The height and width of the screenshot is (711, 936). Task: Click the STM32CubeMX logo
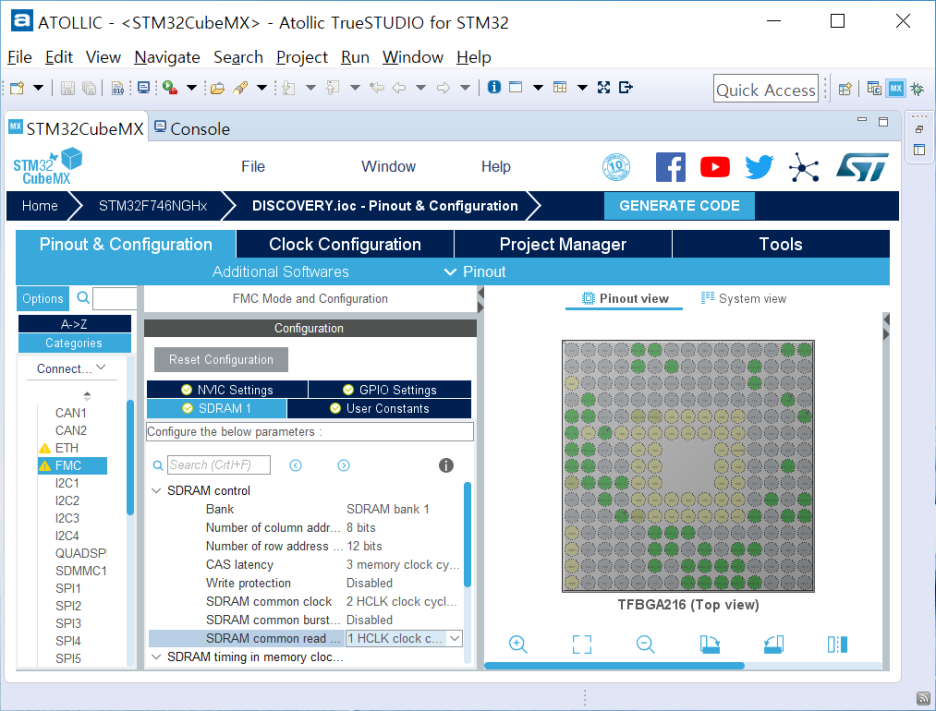[47, 167]
